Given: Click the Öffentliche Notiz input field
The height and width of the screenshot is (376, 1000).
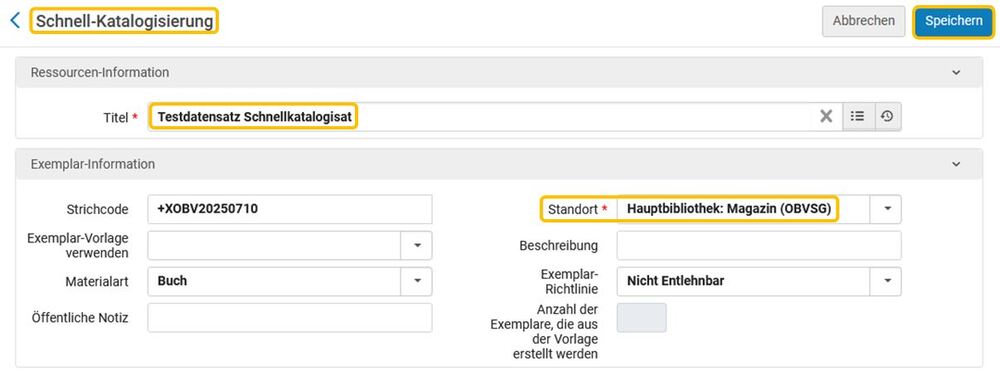Looking at the screenshot, I should point(290,317).
